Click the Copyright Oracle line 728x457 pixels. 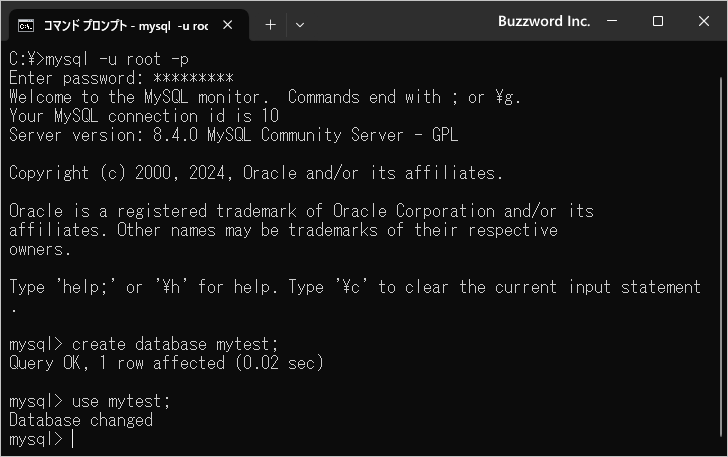256,173
